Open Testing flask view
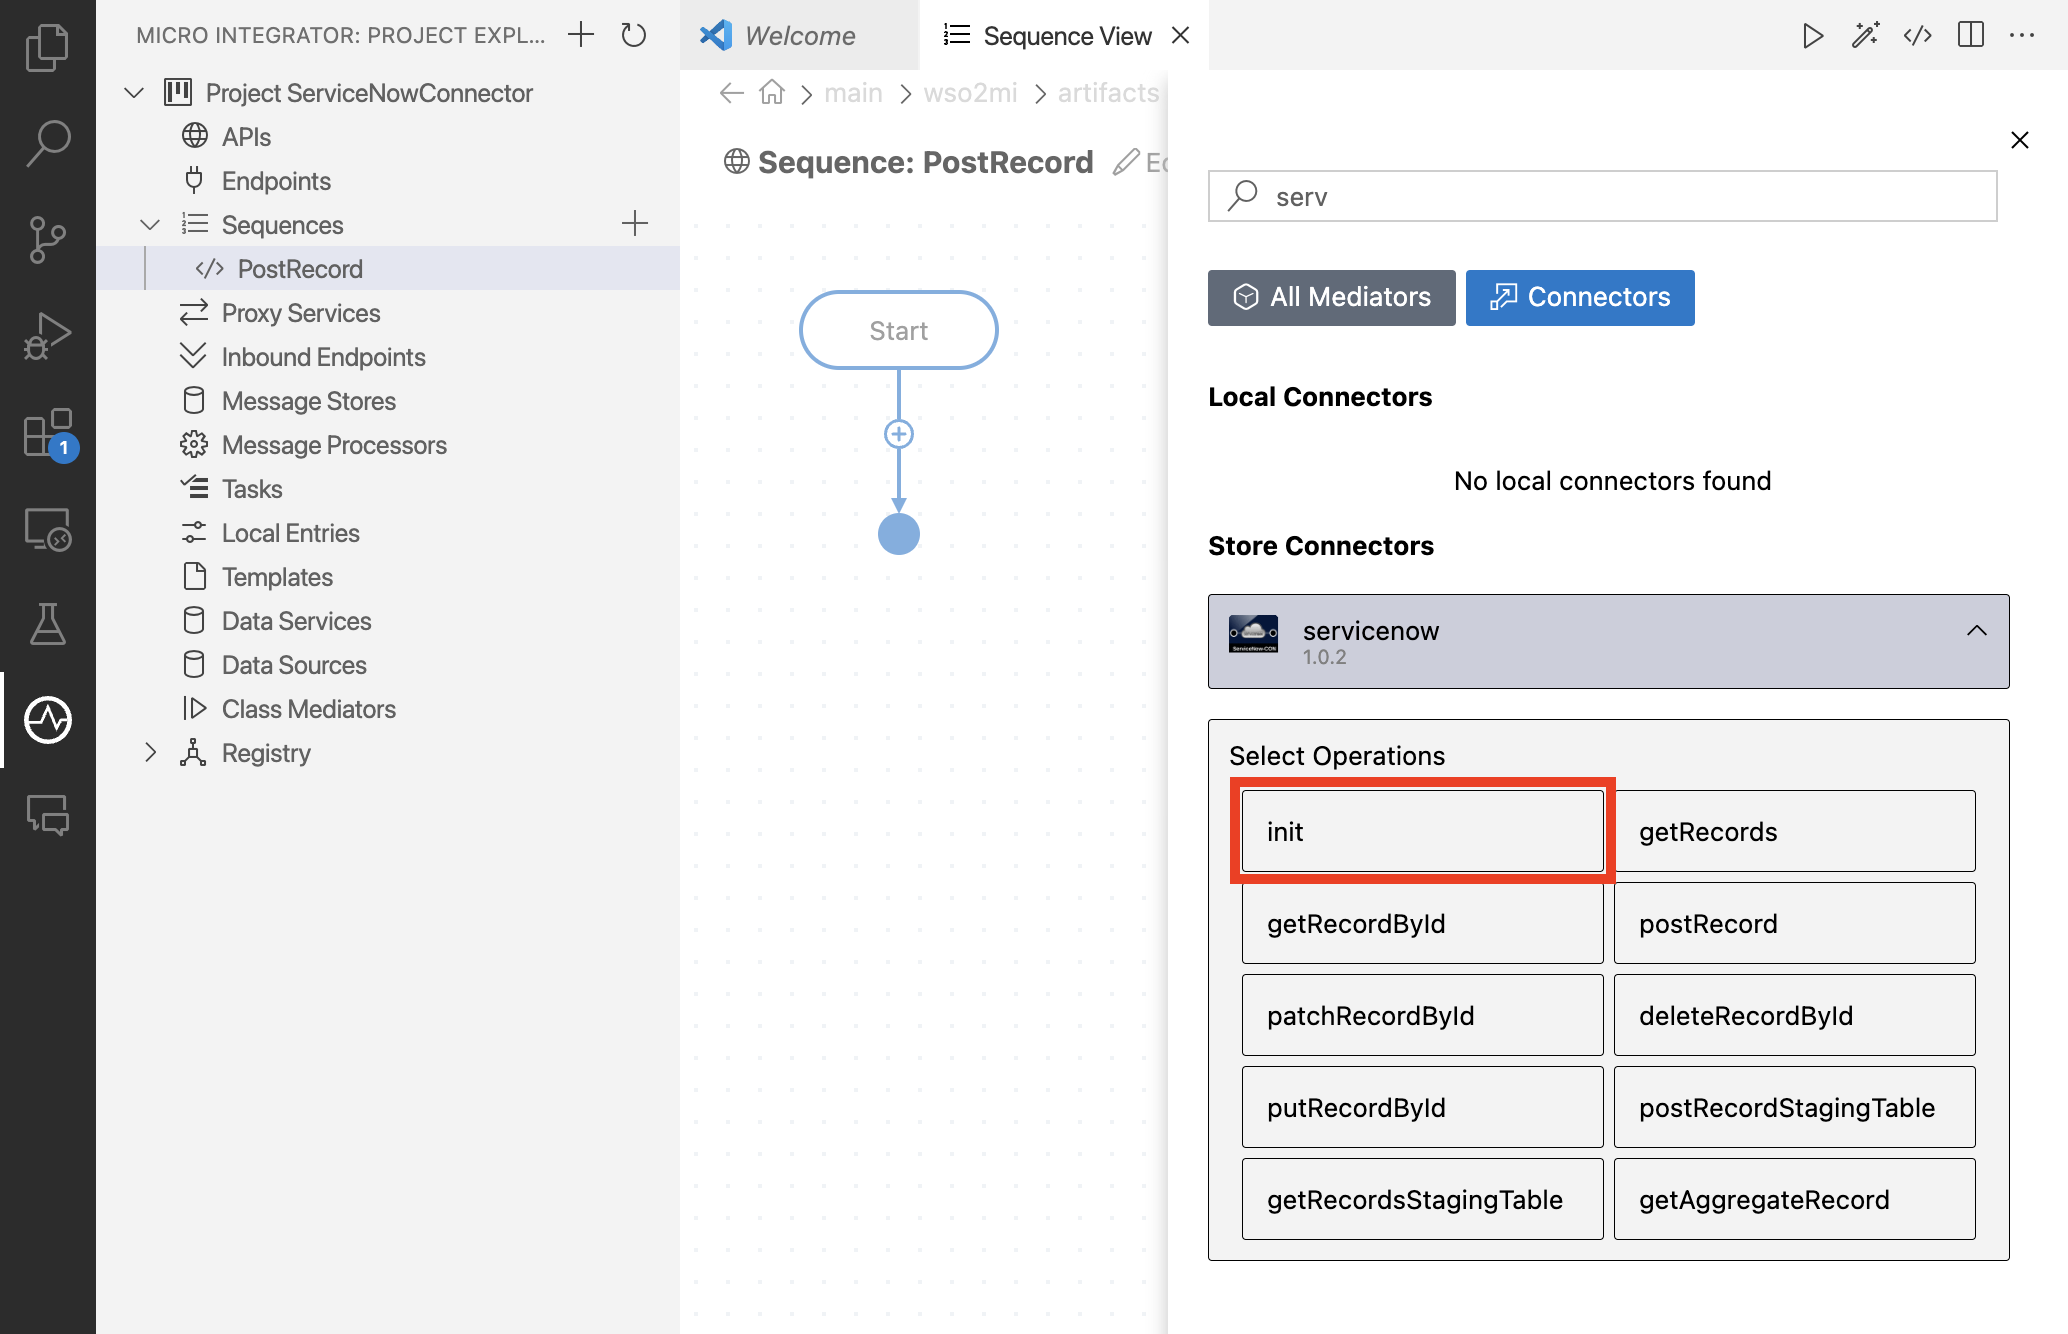 [x=47, y=624]
